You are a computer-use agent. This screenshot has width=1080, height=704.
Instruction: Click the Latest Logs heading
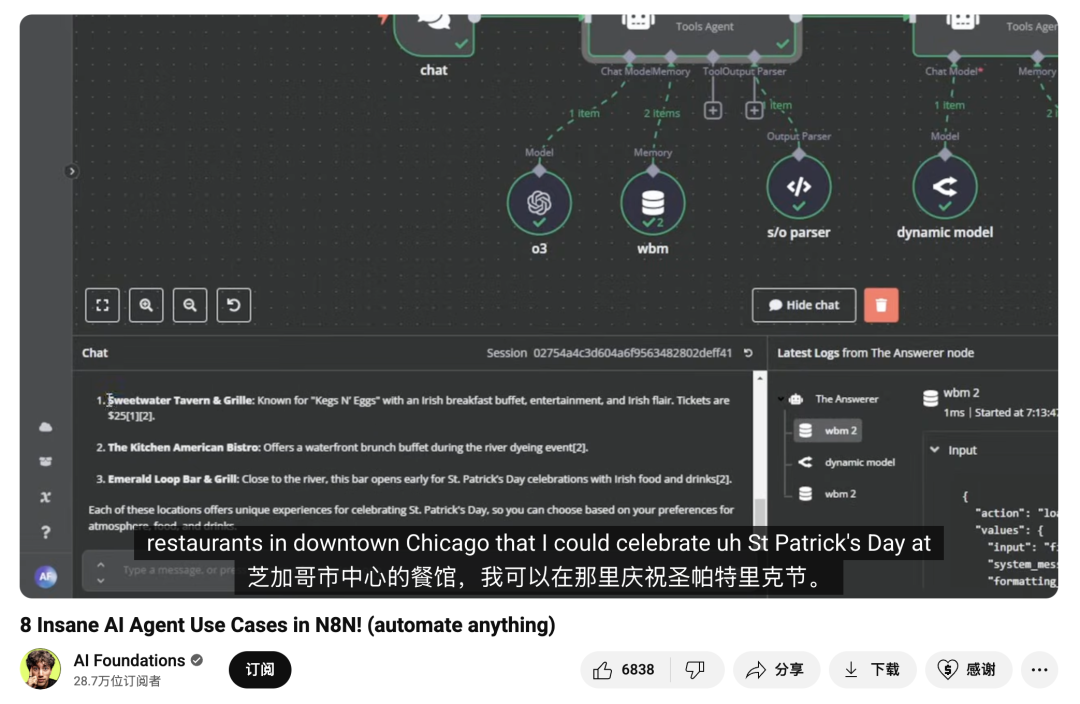[x=875, y=353]
